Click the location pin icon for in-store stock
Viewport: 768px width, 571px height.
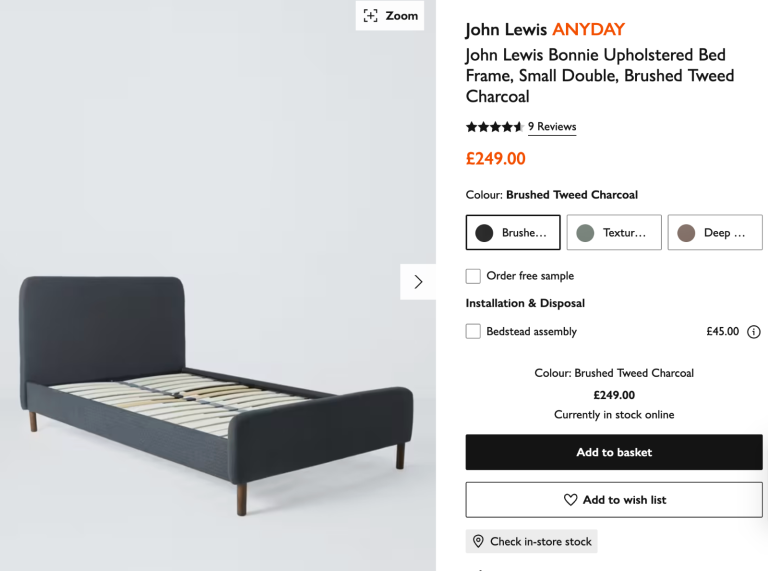[x=478, y=542]
